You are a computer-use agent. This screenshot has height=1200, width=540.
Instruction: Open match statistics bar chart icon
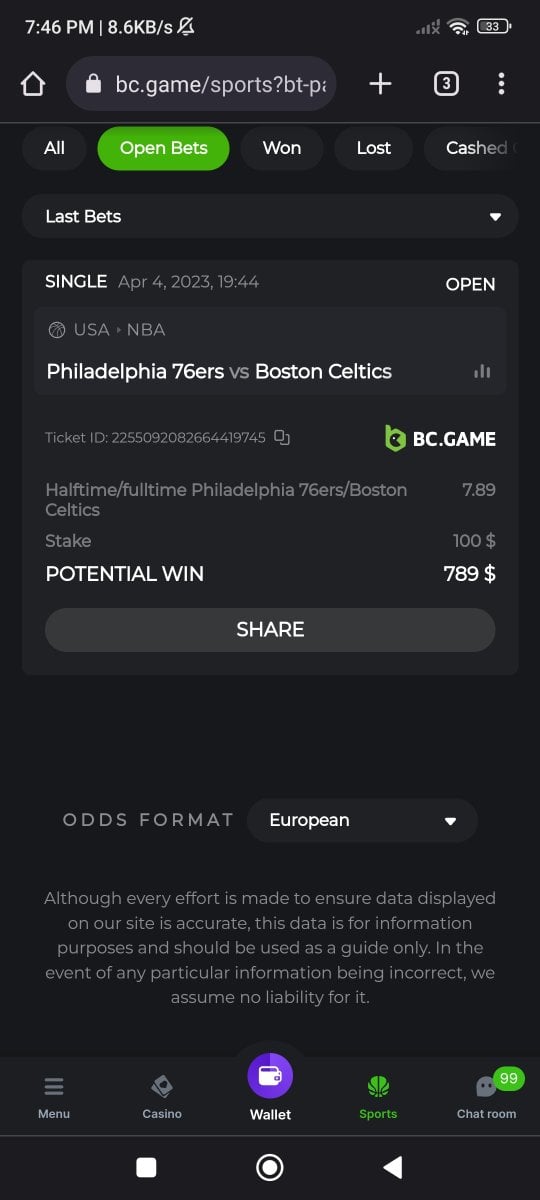click(x=482, y=371)
